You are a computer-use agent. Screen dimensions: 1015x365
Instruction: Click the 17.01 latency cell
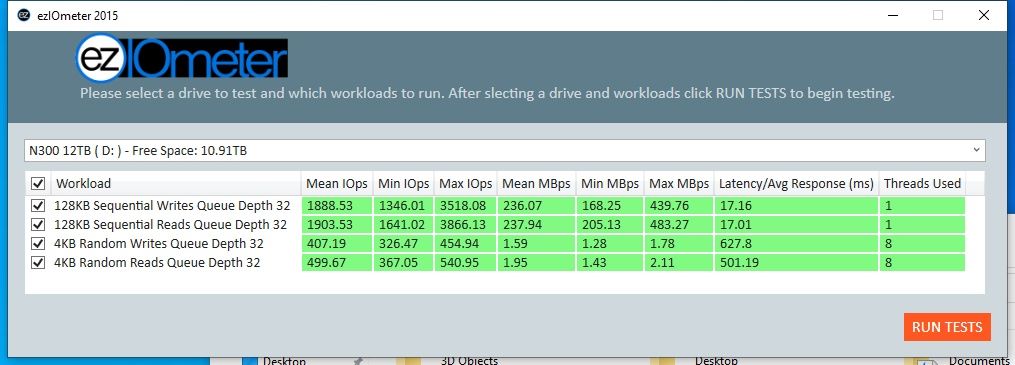(796, 225)
